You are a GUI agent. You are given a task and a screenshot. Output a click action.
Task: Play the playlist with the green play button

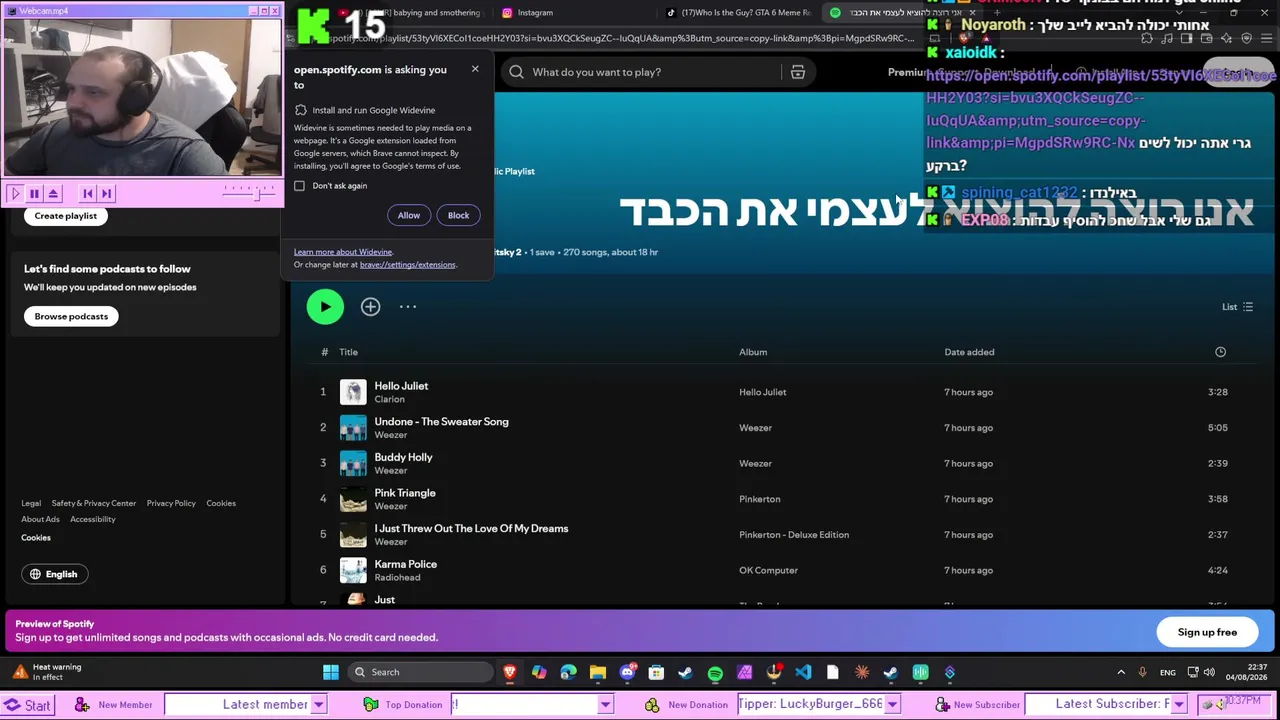click(325, 307)
